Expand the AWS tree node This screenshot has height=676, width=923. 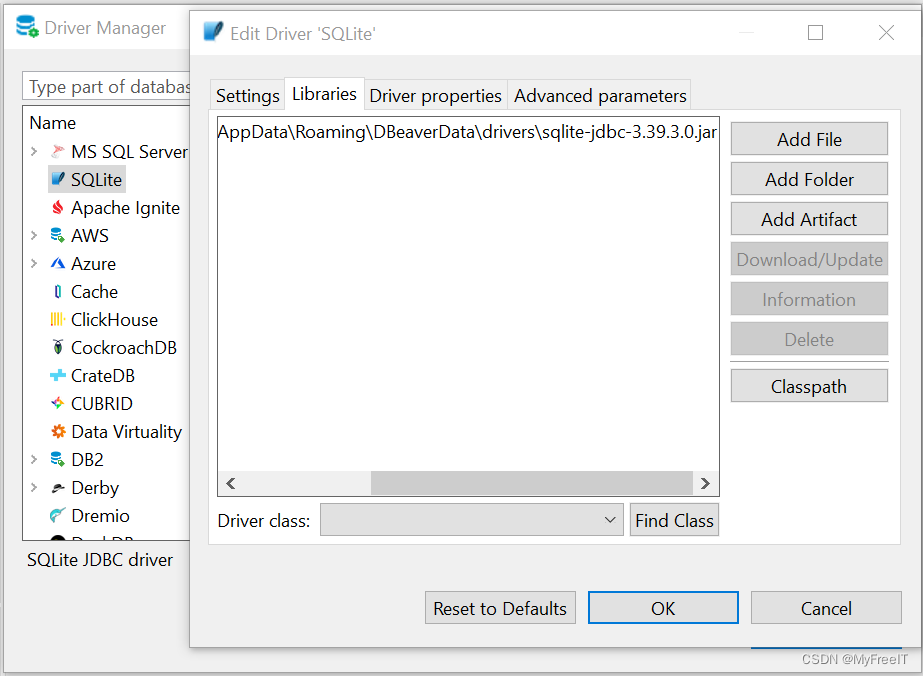click(x=34, y=236)
